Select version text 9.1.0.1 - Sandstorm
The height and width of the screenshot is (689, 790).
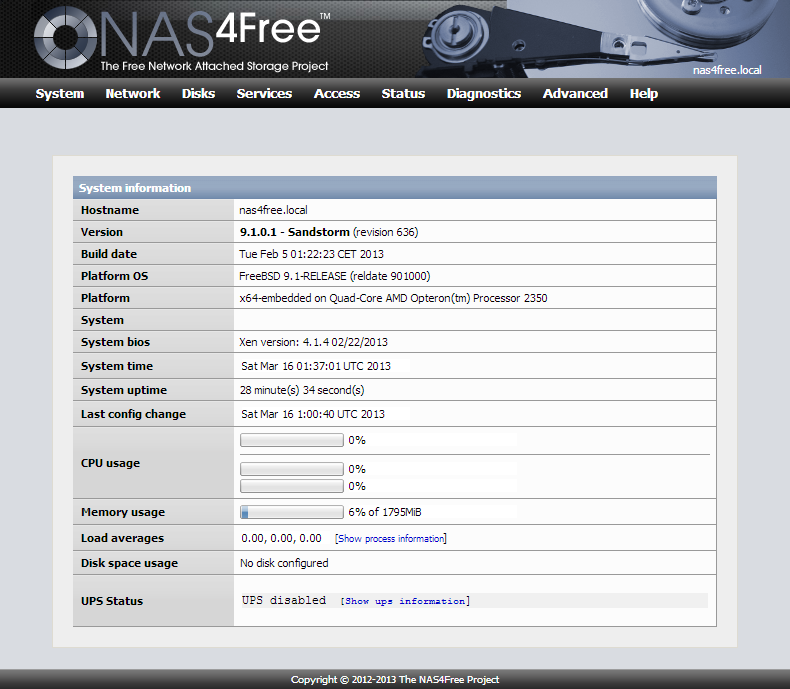295,232
